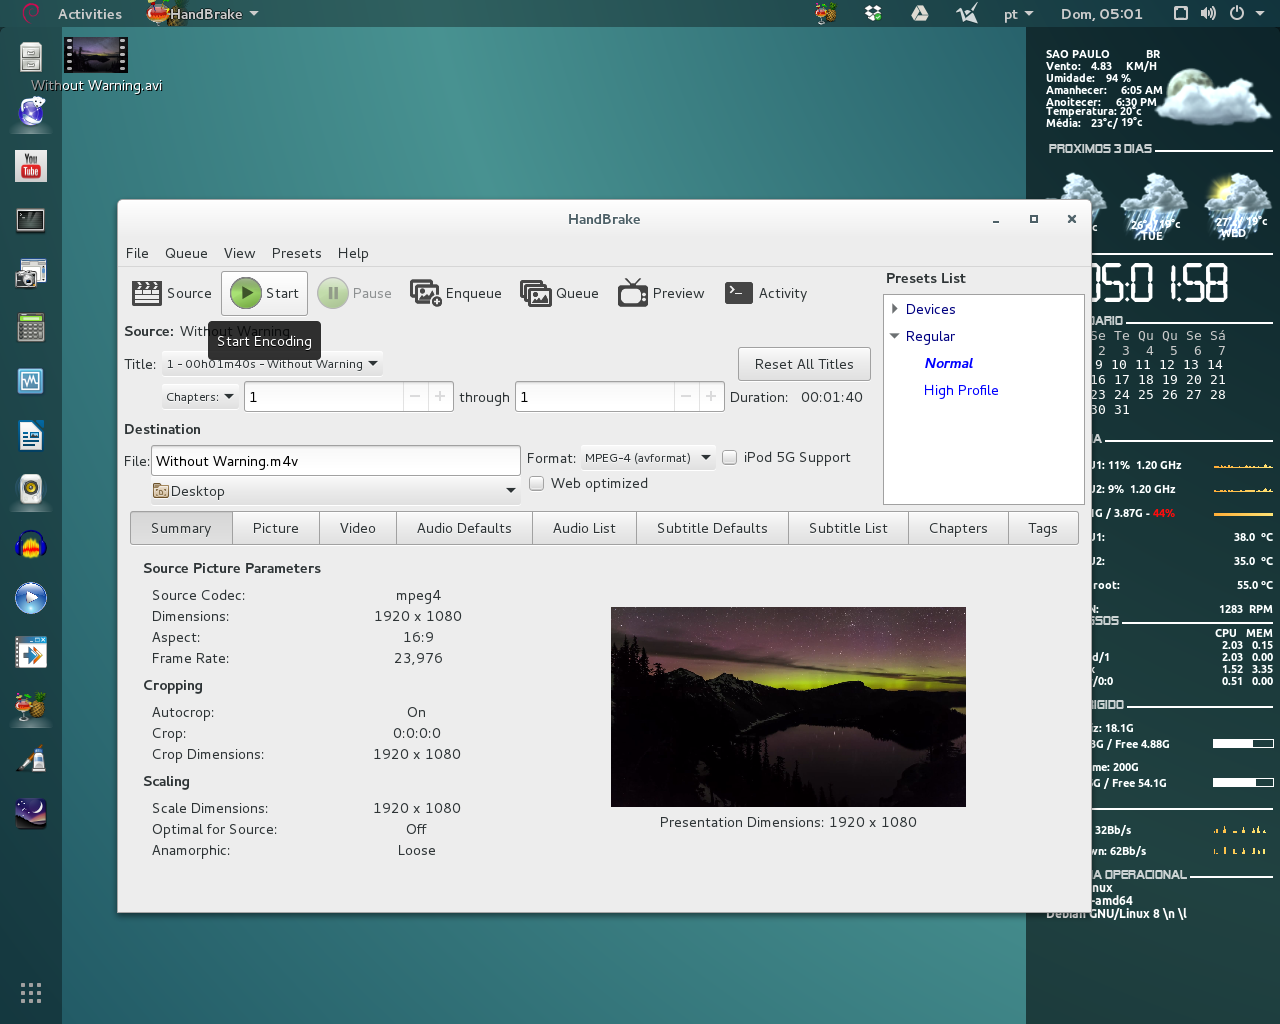Image resolution: width=1280 pixels, height=1024 pixels.
Task: Open the Google Drive tray icon
Action: 920,13
